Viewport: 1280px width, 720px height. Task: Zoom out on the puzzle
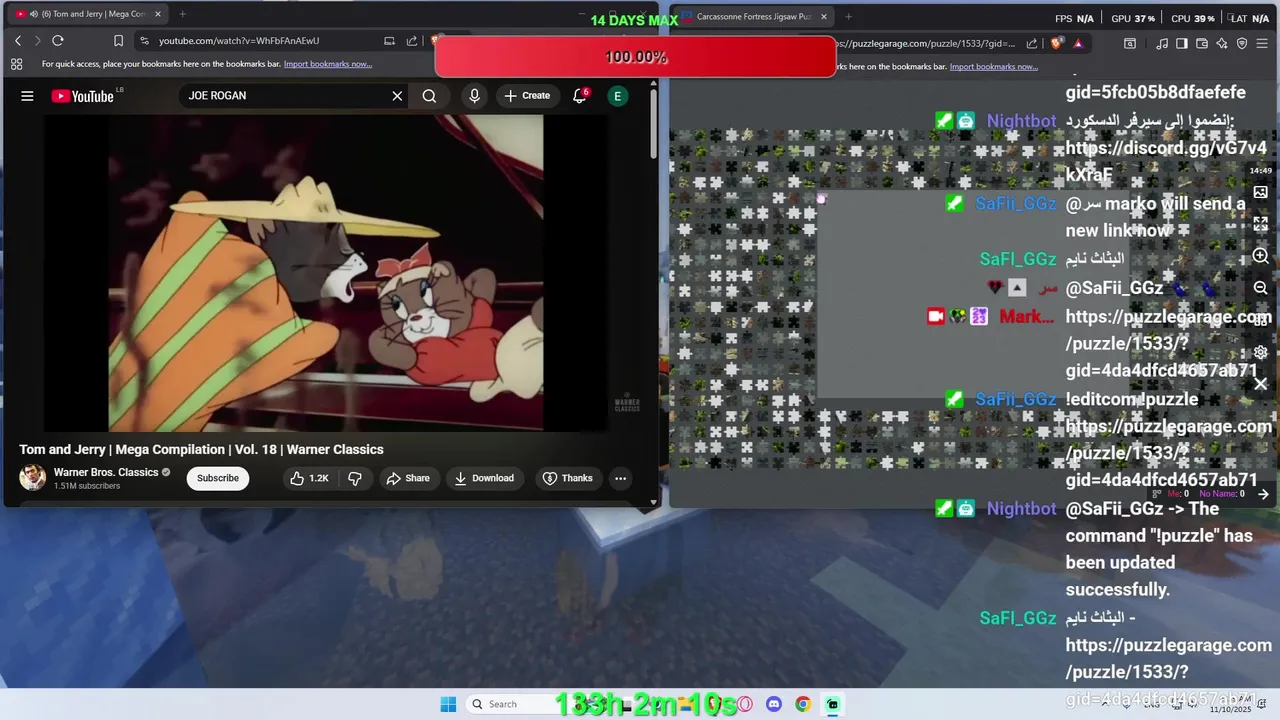(x=1261, y=288)
